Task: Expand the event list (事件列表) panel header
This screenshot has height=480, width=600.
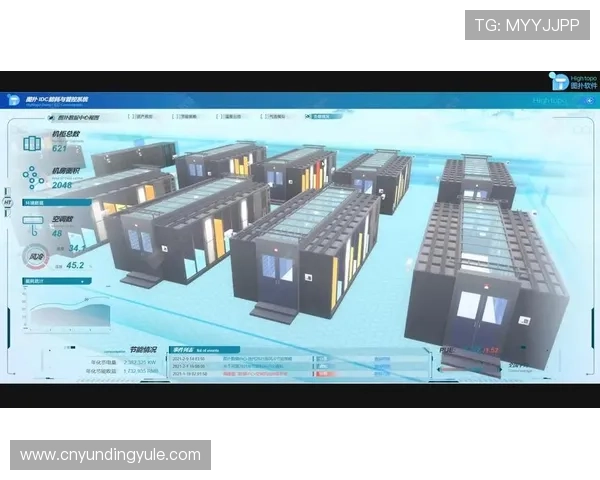Action: point(190,350)
